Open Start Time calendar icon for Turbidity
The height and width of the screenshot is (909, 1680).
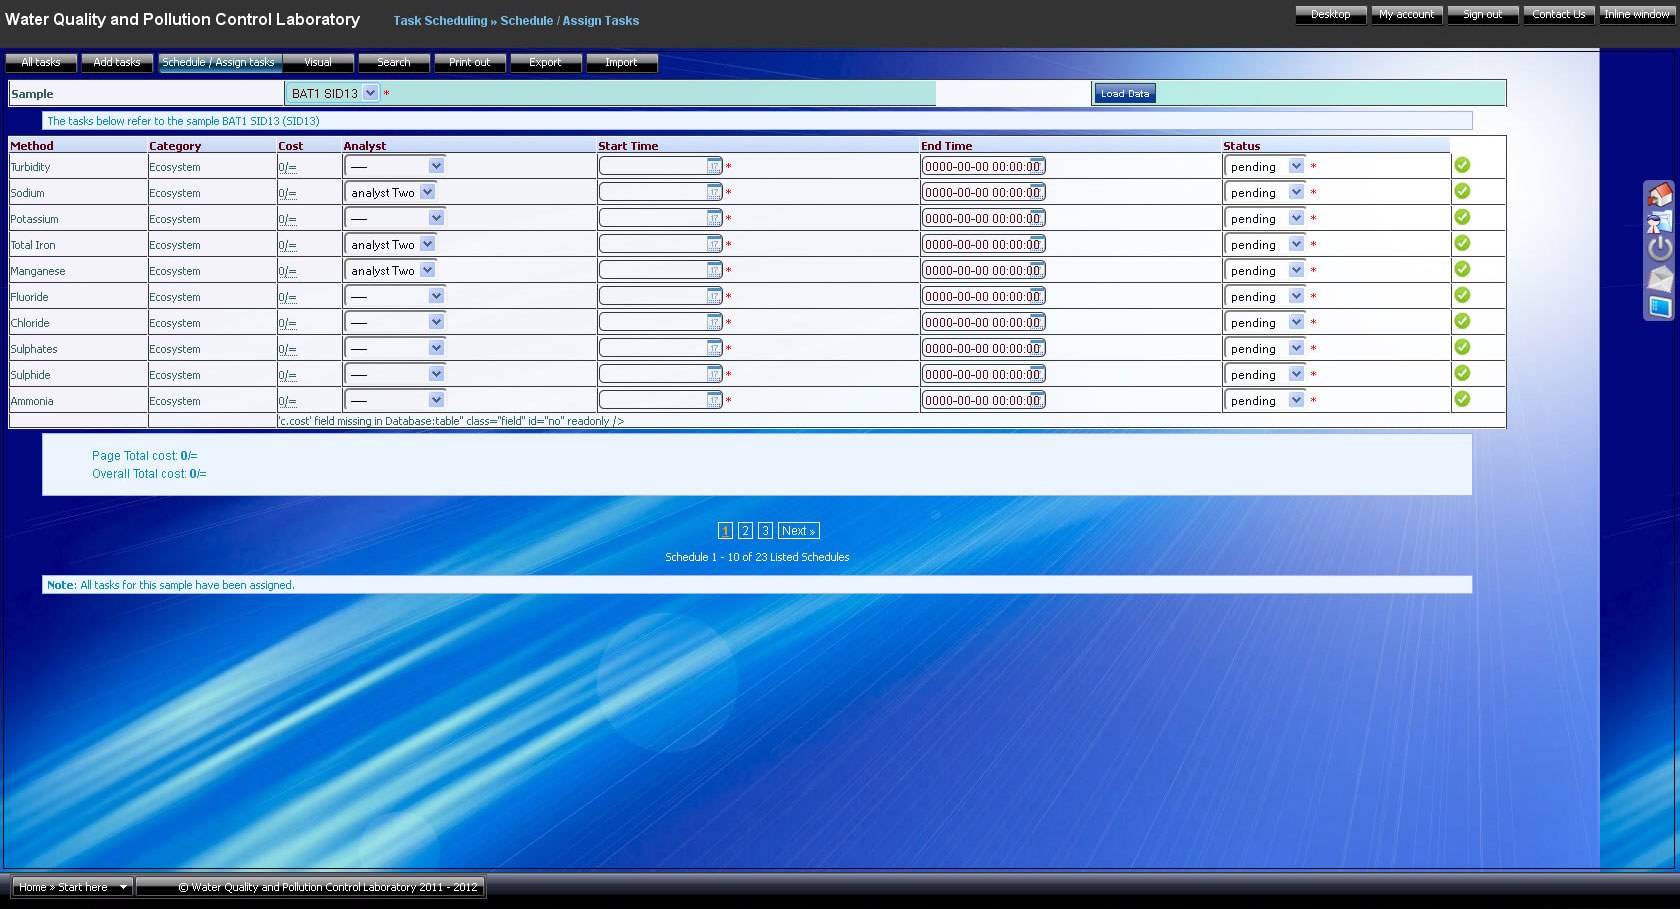click(x=714, y=166)
